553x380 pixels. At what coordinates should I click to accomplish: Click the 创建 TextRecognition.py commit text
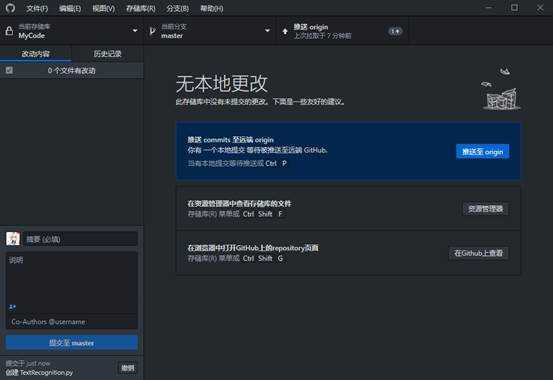click(39, 373)
